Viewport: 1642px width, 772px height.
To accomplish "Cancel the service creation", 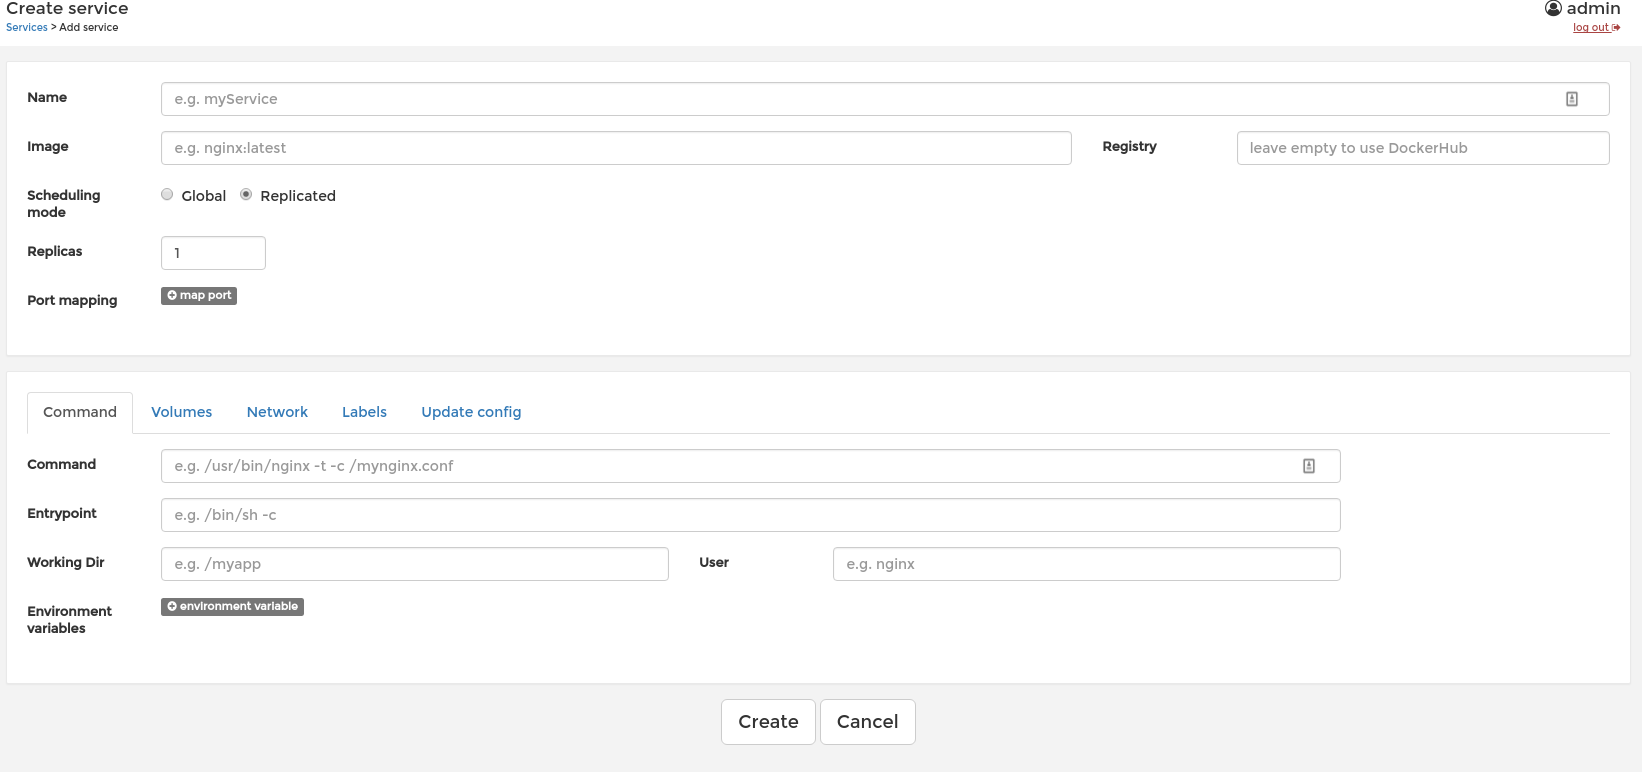I will tap(867, 722).
